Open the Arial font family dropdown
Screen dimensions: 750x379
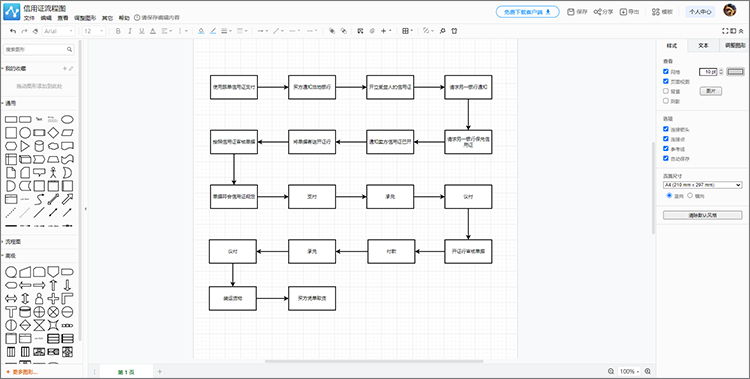[59, 31]
